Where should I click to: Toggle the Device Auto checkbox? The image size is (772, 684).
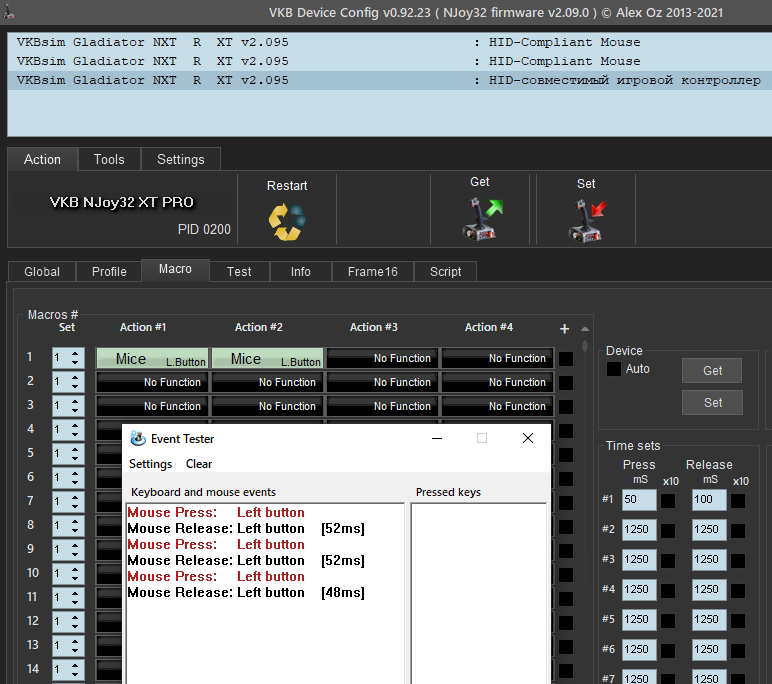click(x=613, y=369)
